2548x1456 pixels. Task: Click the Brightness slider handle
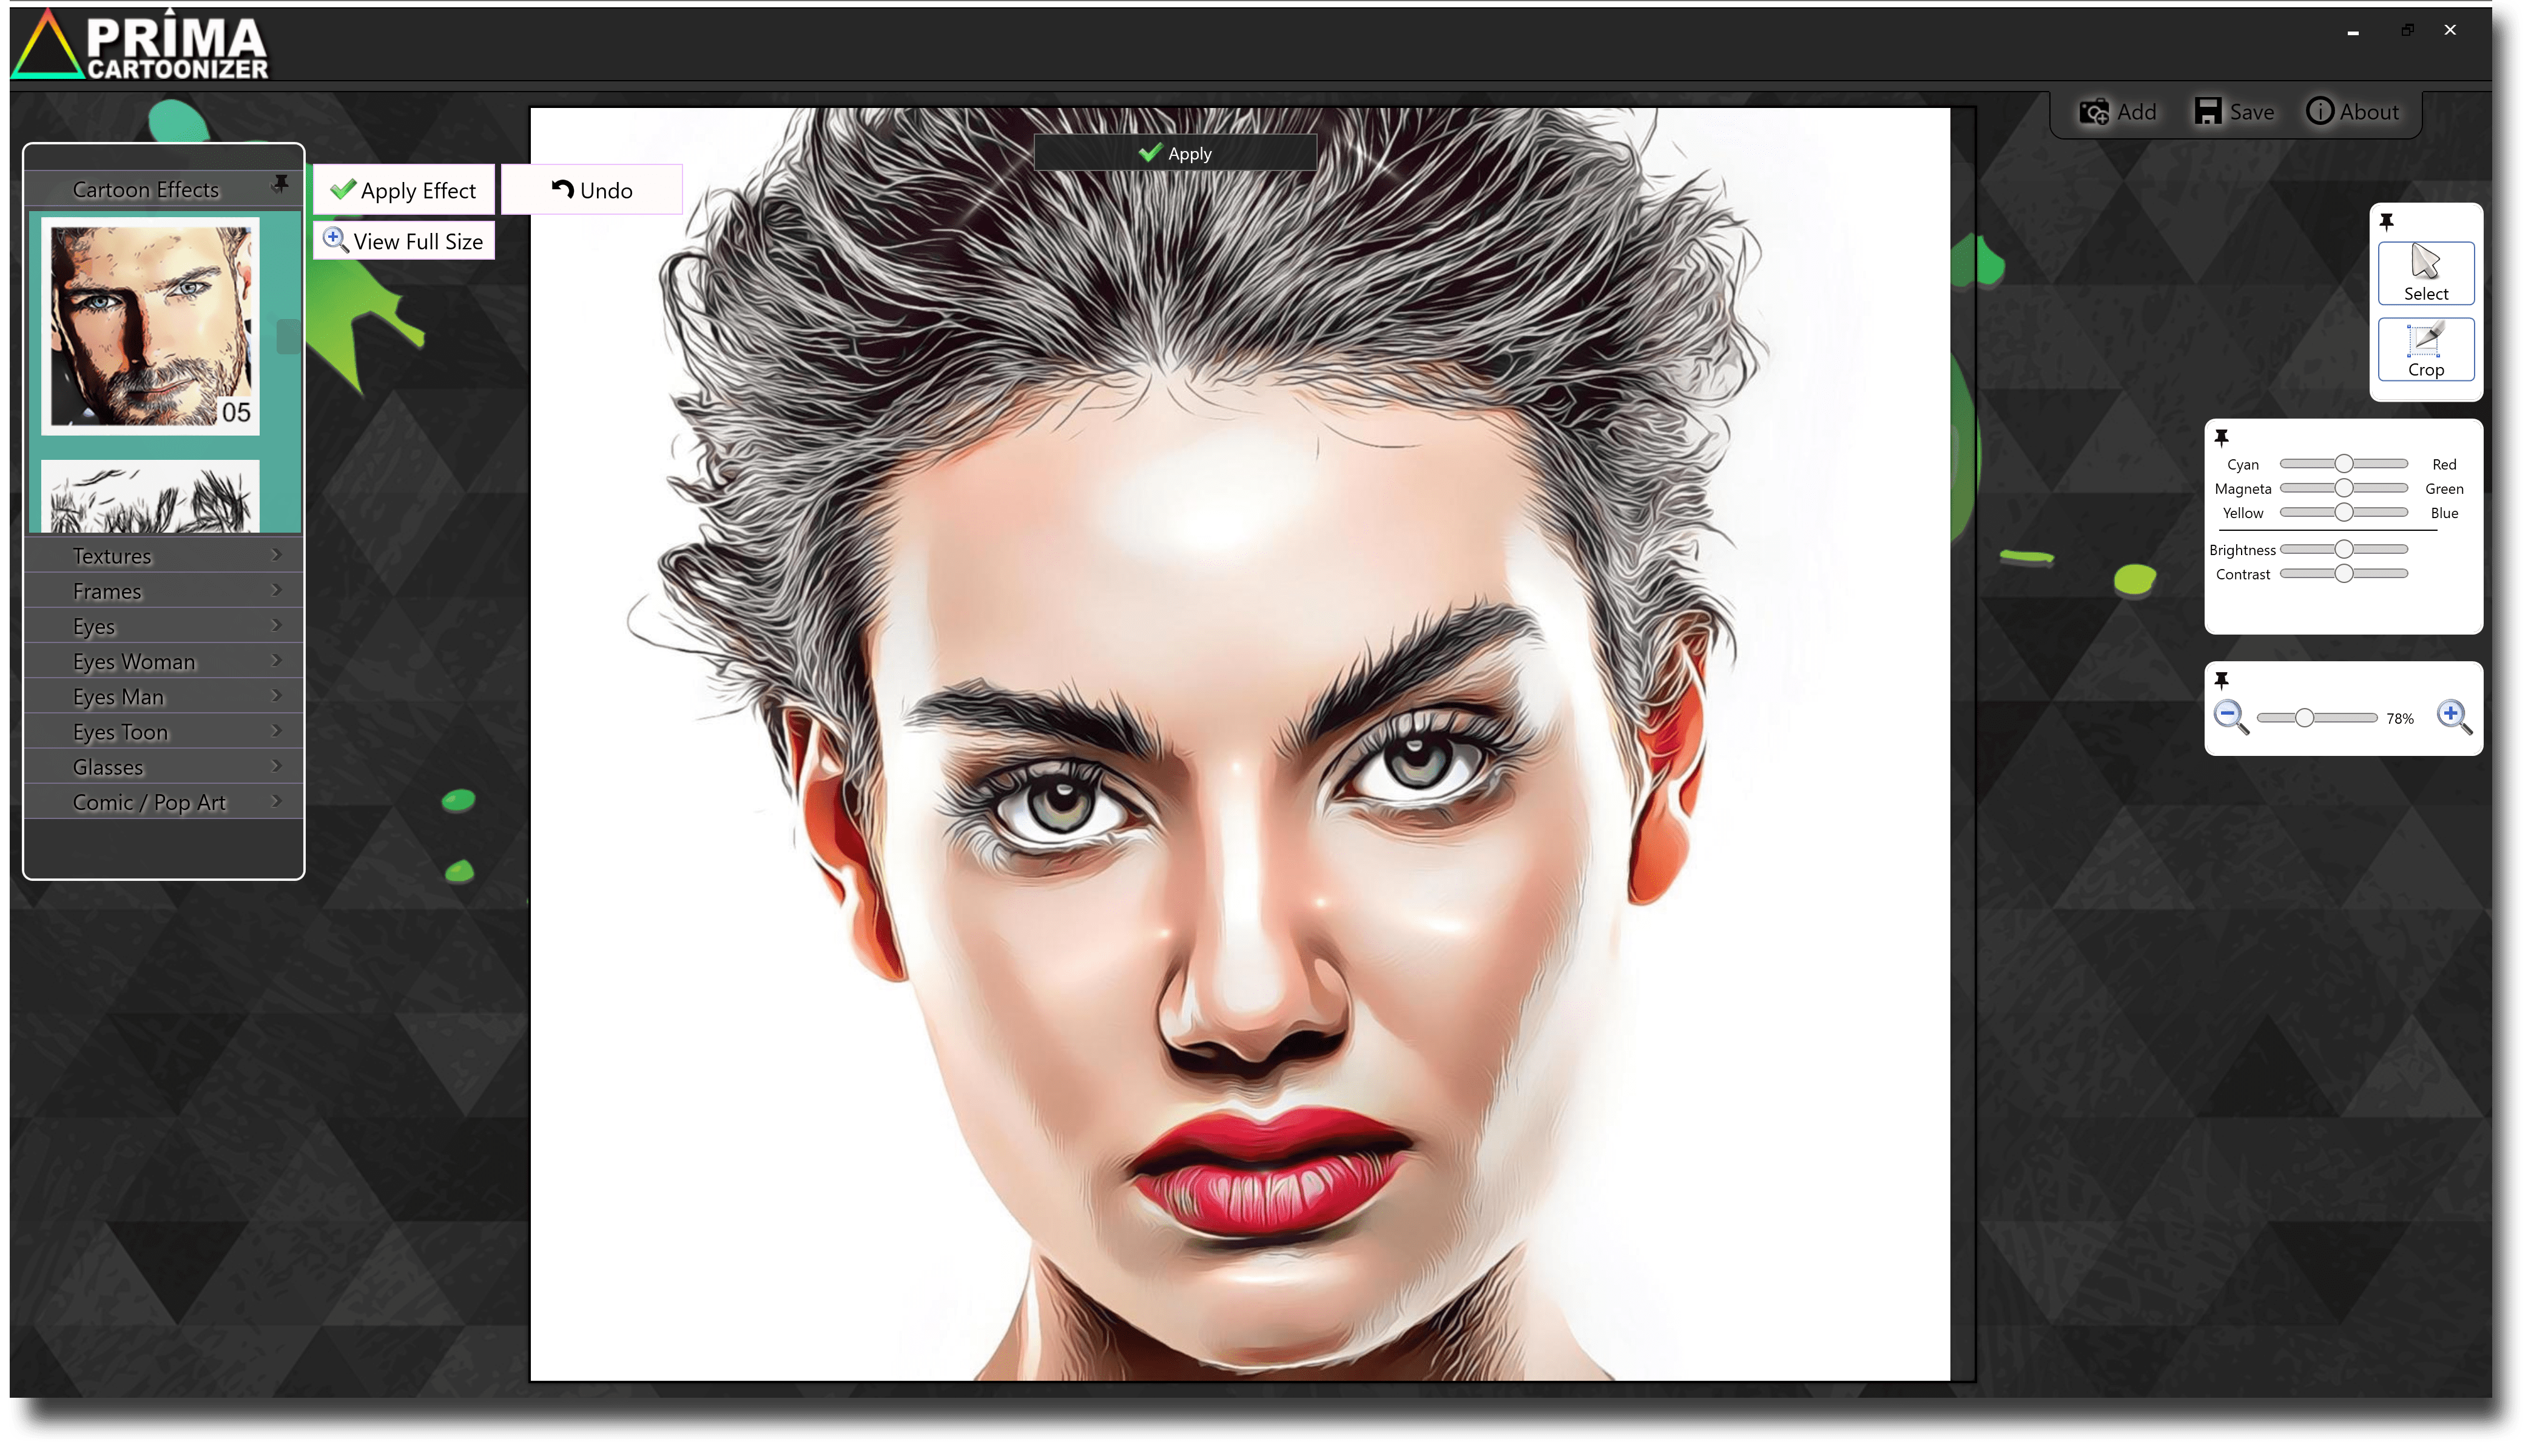click(x=2343, y=549)
